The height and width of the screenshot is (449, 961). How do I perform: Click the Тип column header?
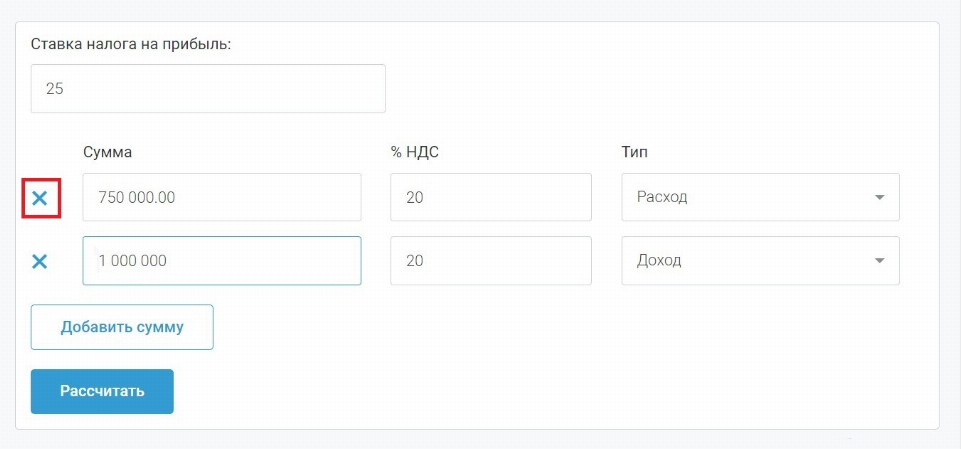point(635,152)
